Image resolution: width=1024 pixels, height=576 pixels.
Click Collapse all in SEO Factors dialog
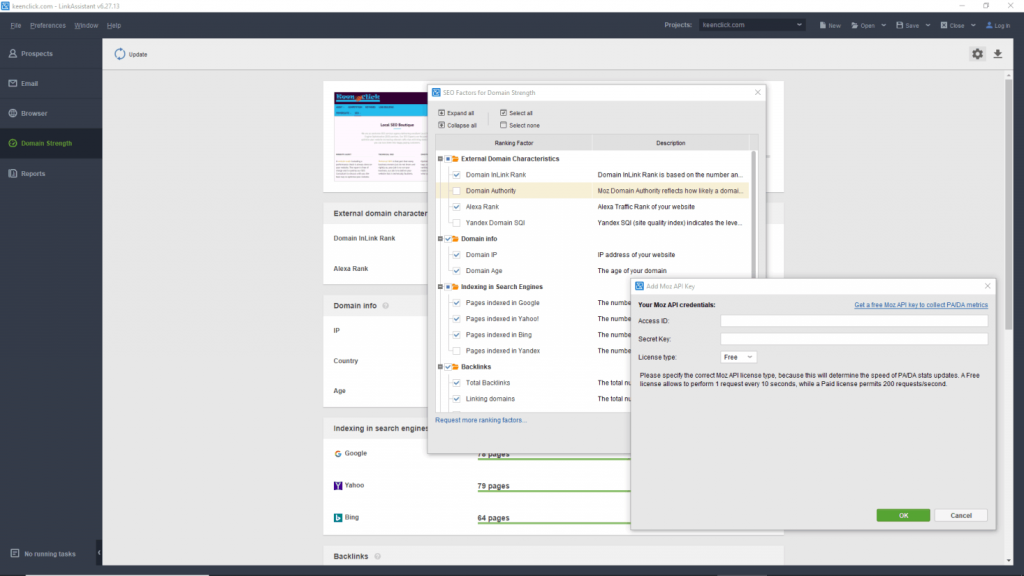(x=458, y=125)
